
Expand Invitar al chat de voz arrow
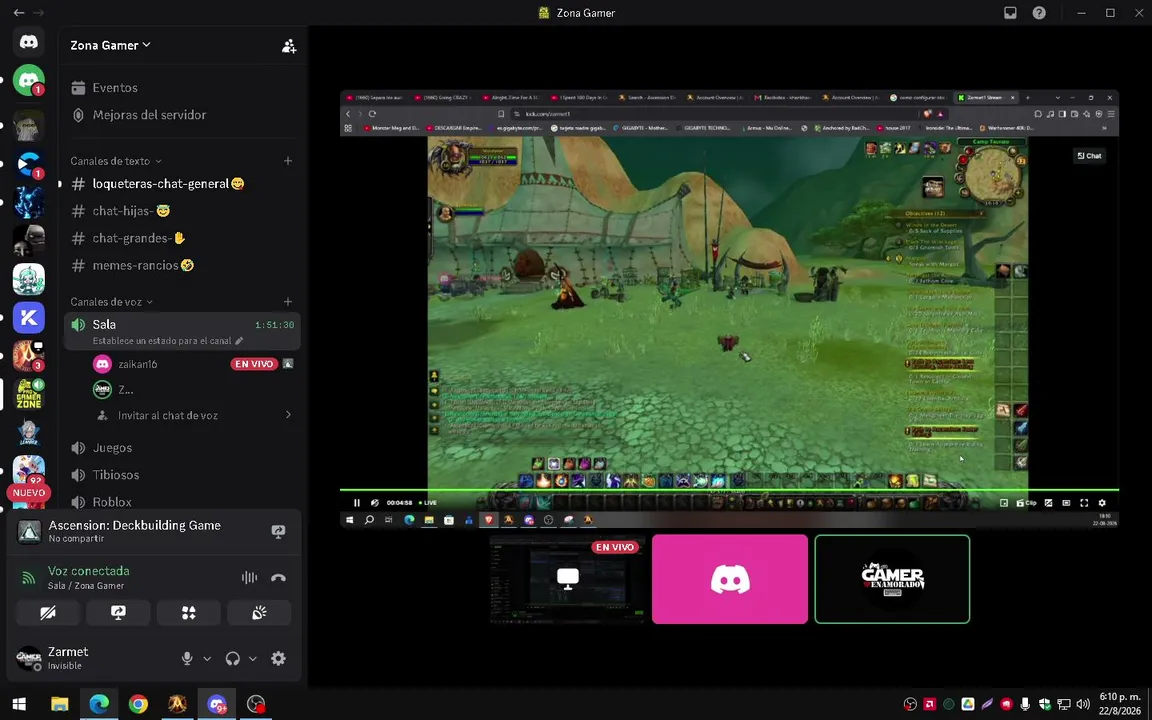288,415
